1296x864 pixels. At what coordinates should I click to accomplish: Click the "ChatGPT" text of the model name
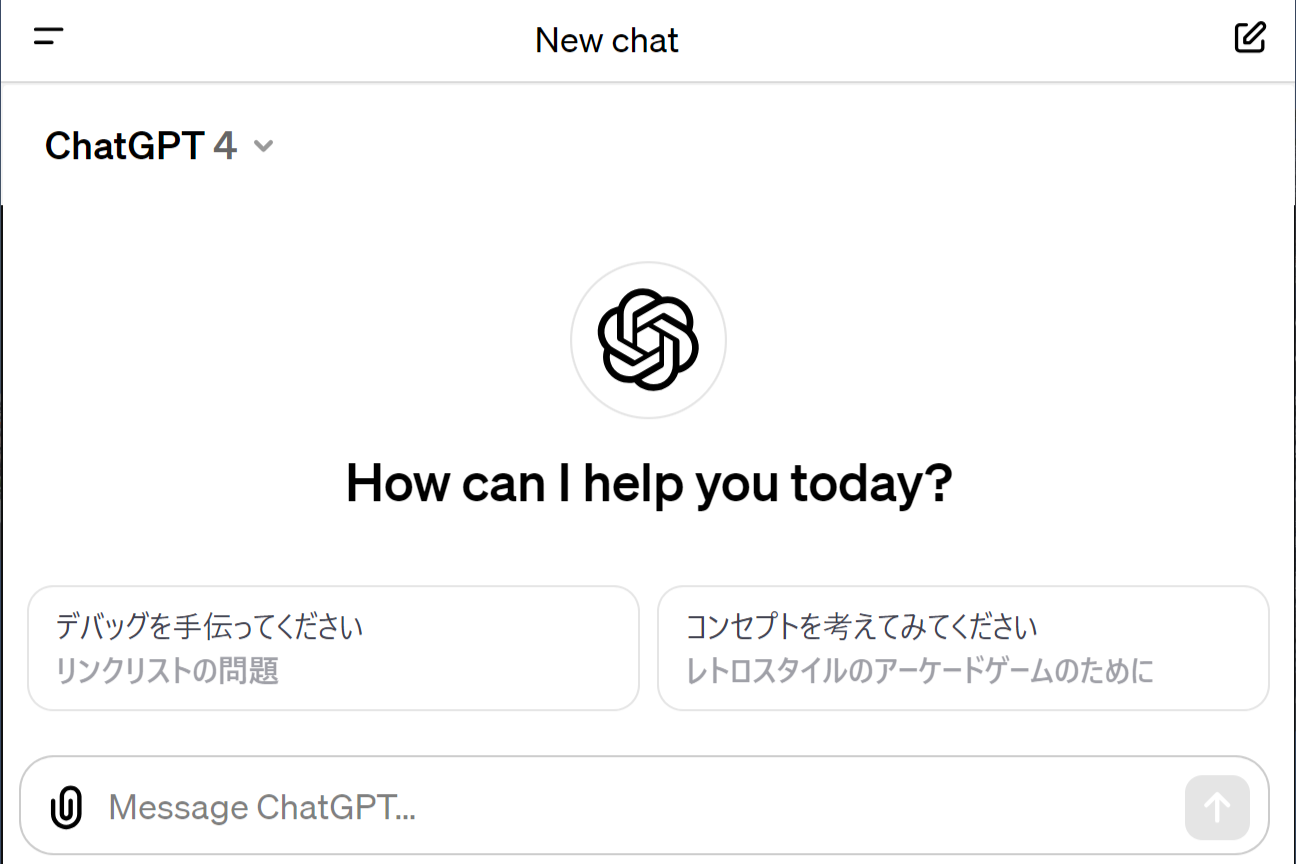(x=125, y=146)
